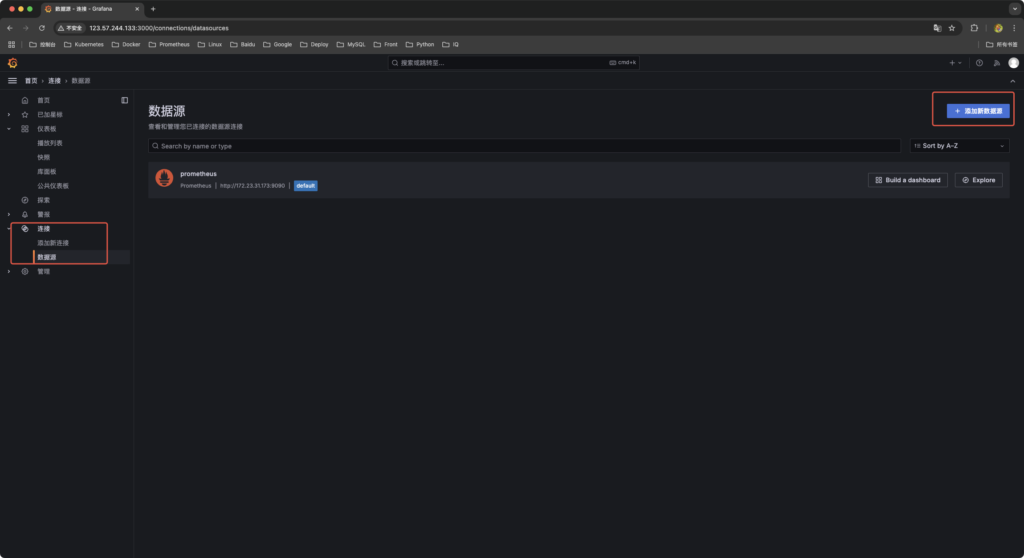Toggle the hamburger navigation menu

13,80
